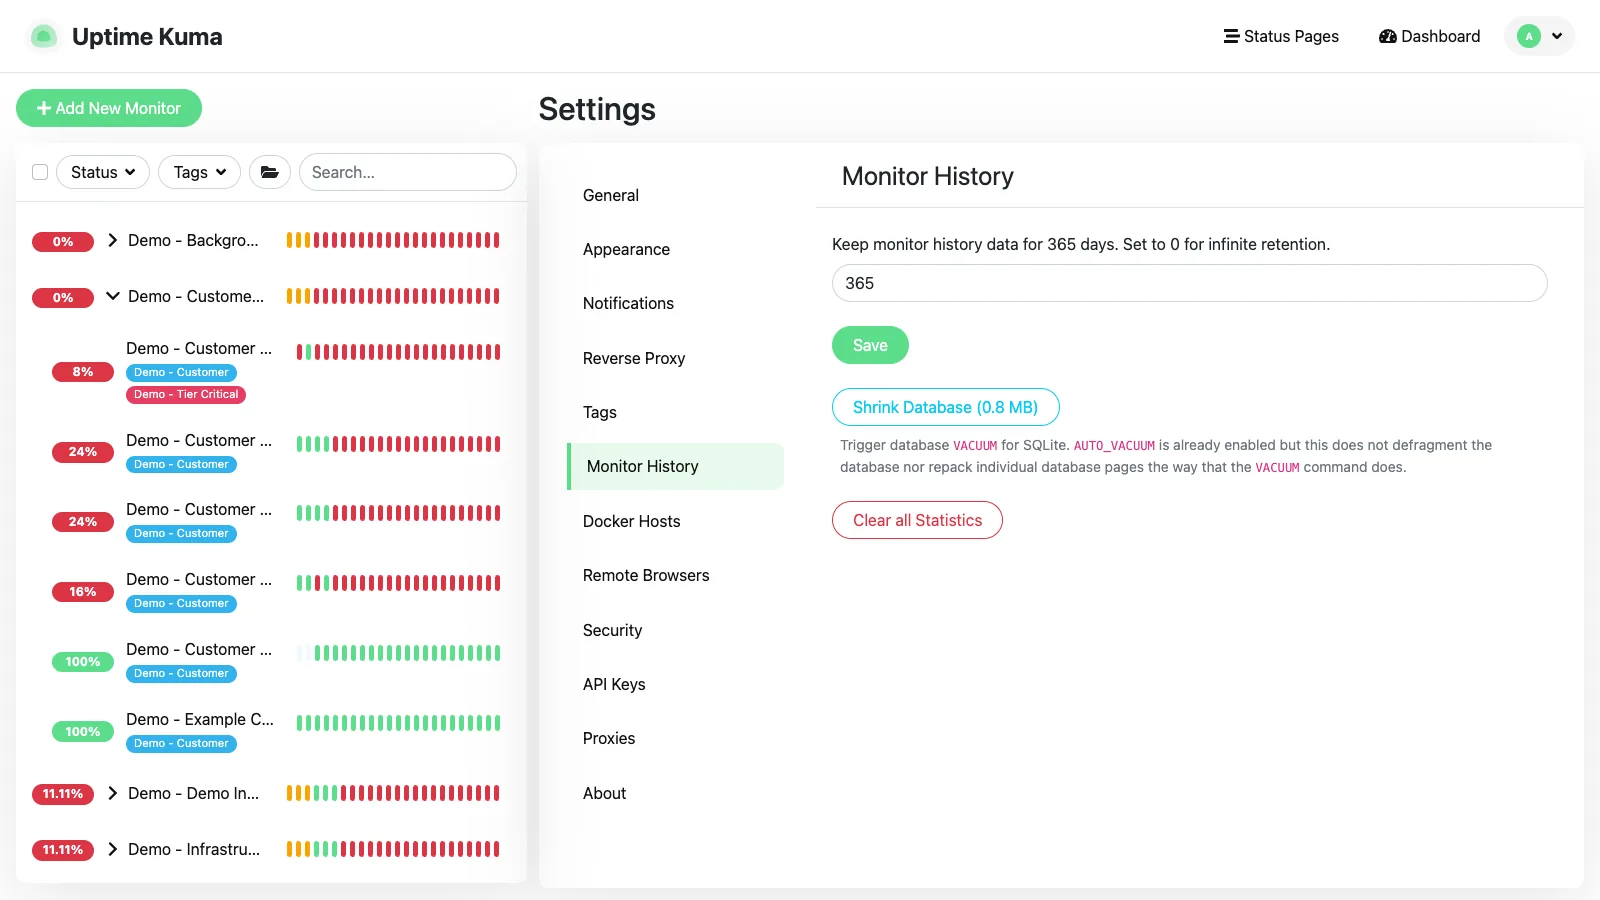The image size is (1600, 900).
Task: Open the Tags filter dropdown
Action: point(200,172)
